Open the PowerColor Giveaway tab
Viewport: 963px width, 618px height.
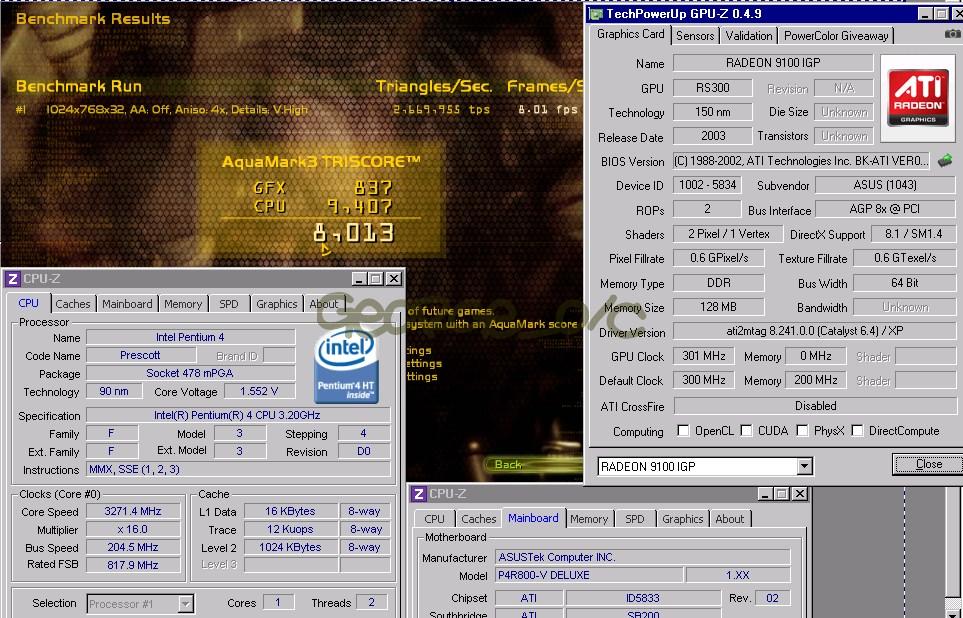pos(836,36)
